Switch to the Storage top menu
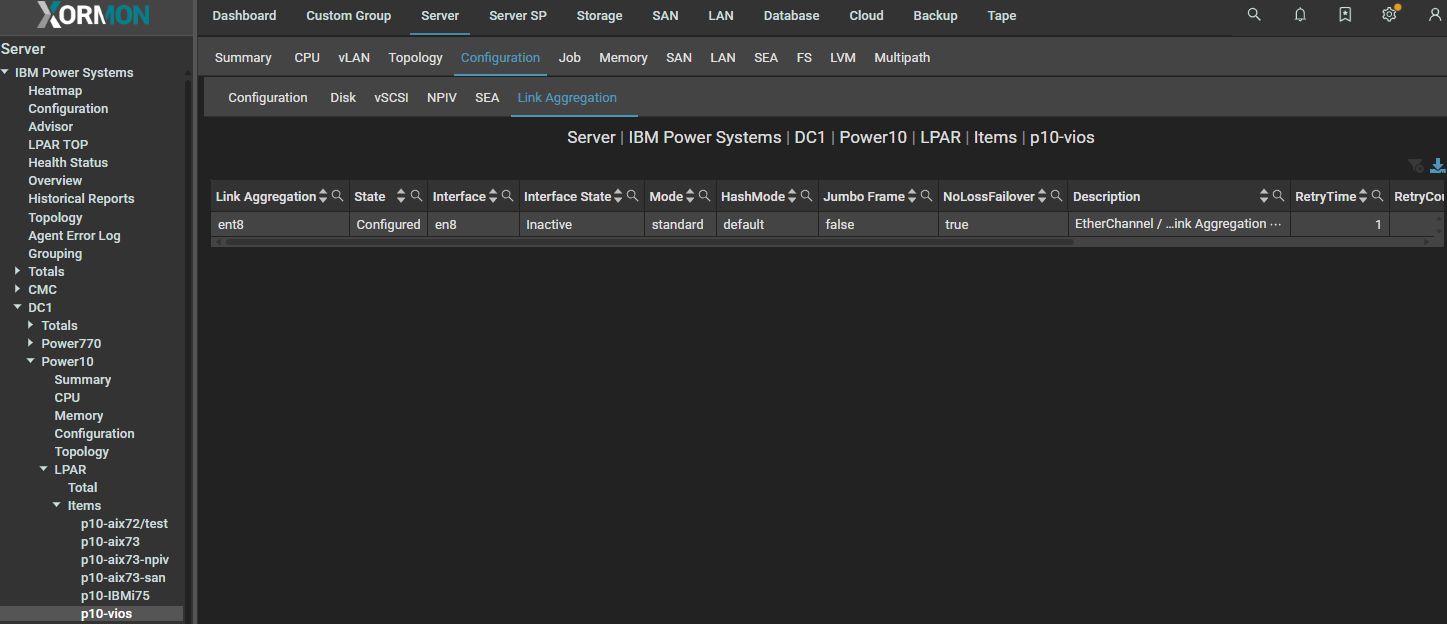1447x624 pixels. [599, 15]
